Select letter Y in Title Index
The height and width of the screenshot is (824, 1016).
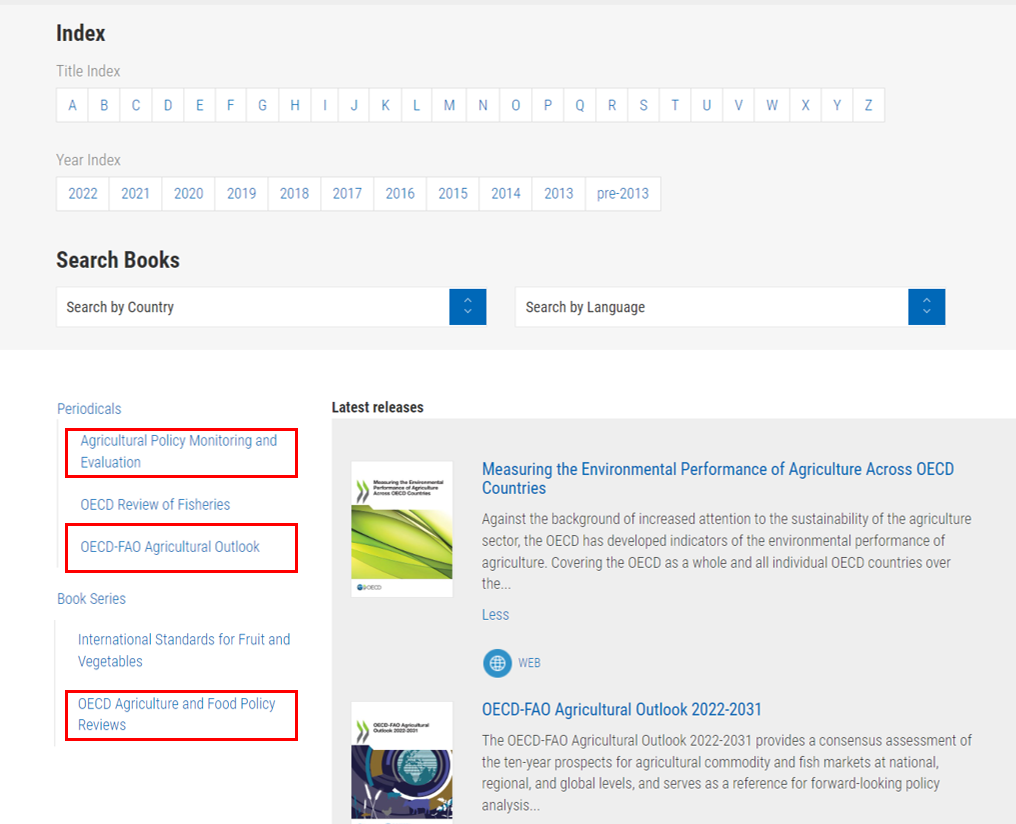point(837,105)
